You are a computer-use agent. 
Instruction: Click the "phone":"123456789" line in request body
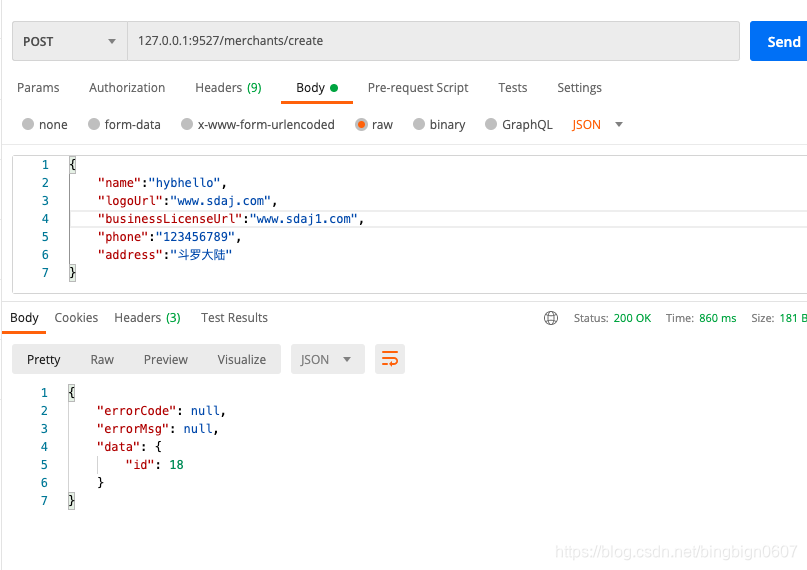(169, 237)
